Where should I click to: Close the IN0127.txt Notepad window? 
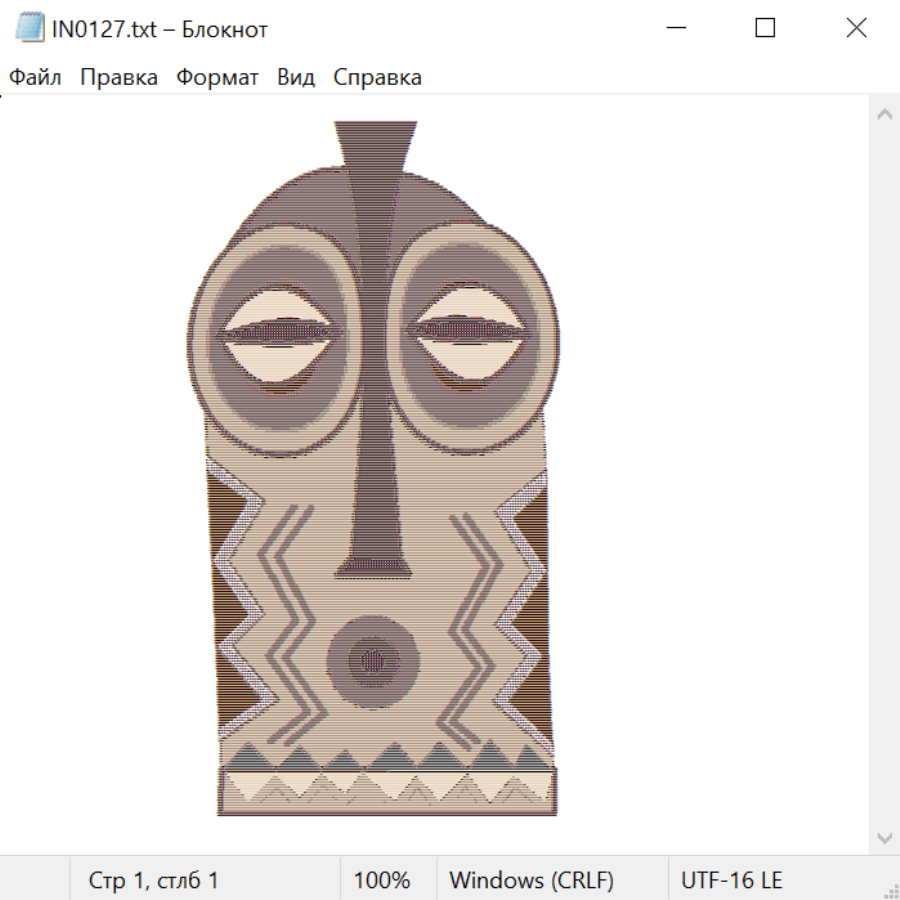point(856,28)
